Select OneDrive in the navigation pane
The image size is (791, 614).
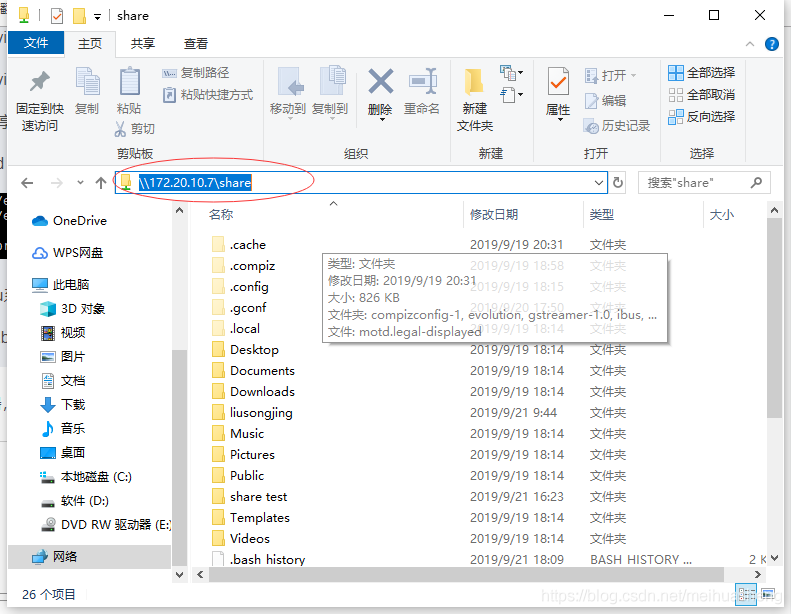coord(69,221)
